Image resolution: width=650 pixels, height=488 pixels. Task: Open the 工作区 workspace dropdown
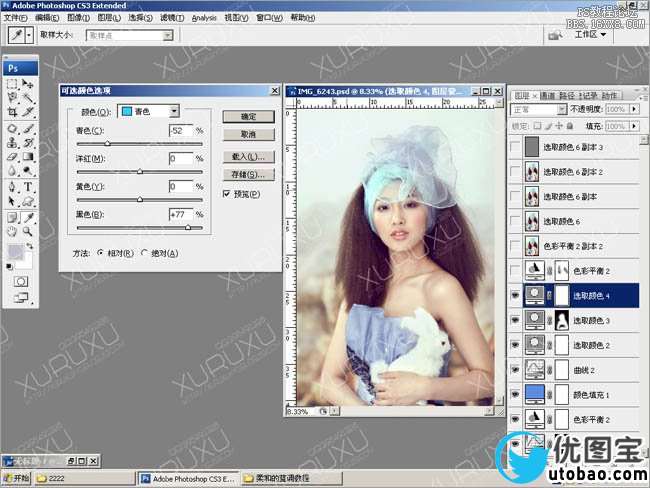591,34
